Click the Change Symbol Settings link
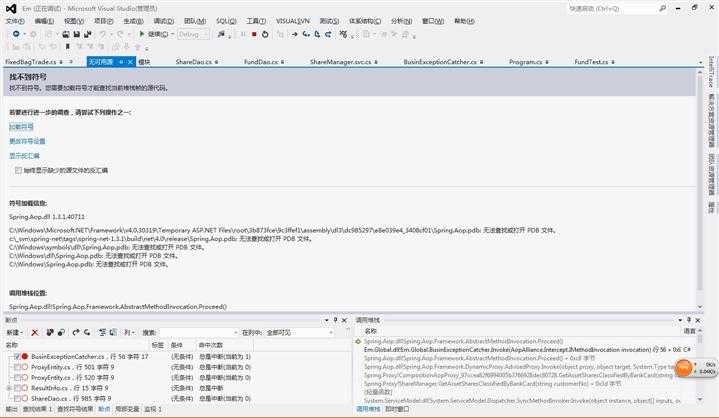Image resolution: width=719 pixels, height=418 pixels. pos(27,141)
